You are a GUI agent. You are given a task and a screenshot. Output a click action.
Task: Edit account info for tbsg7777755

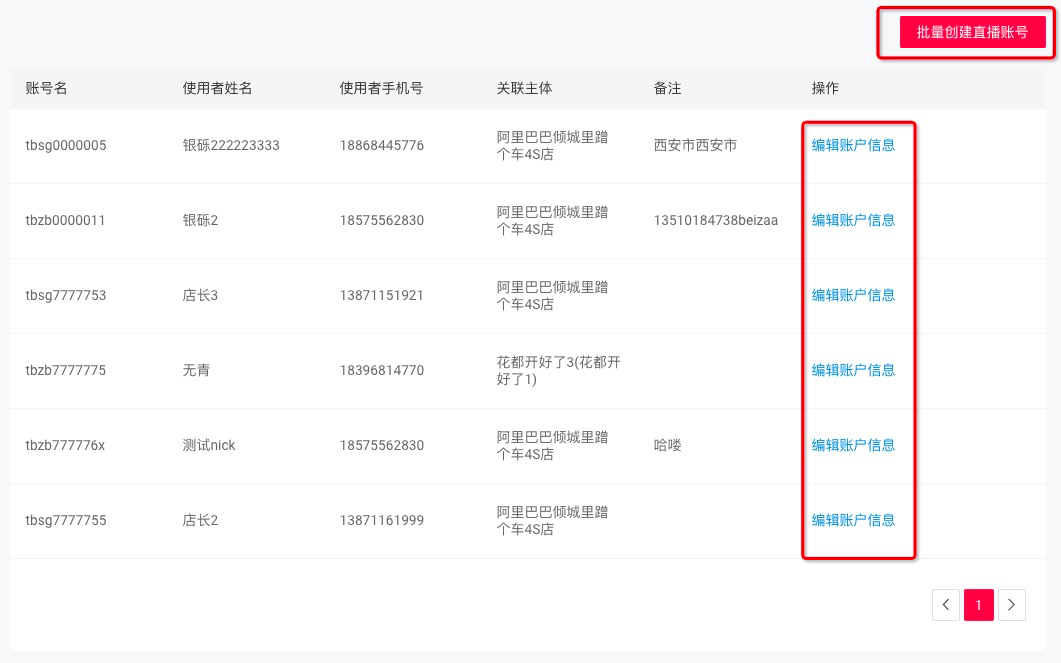point(853,520)
